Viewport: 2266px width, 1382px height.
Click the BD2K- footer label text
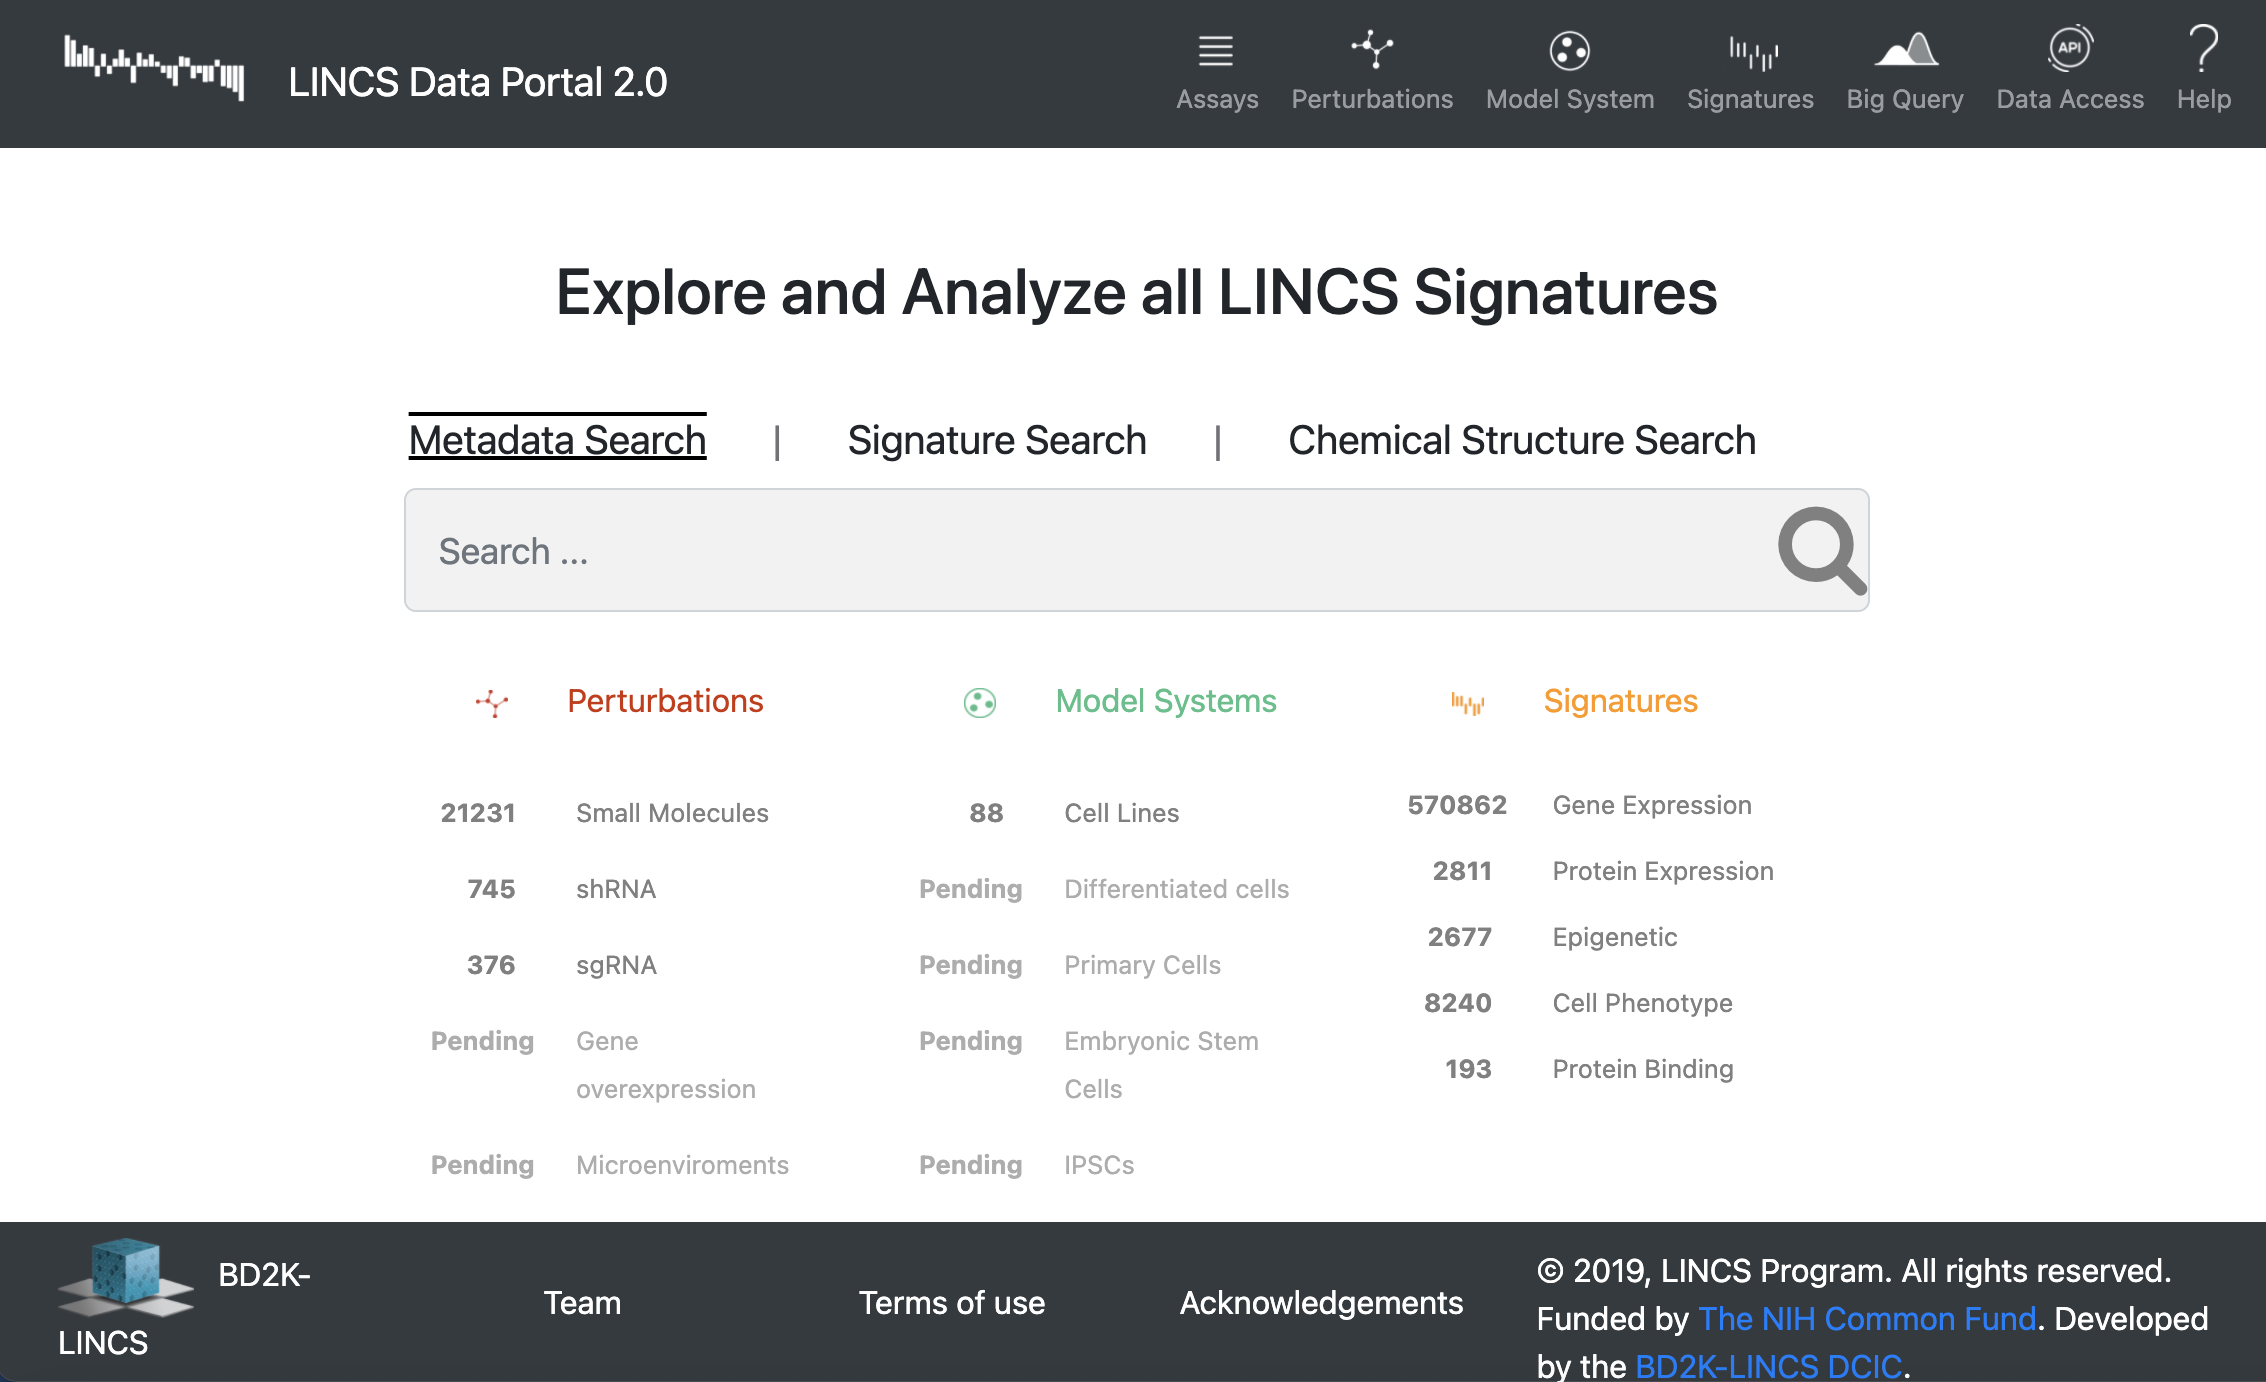264,1275
